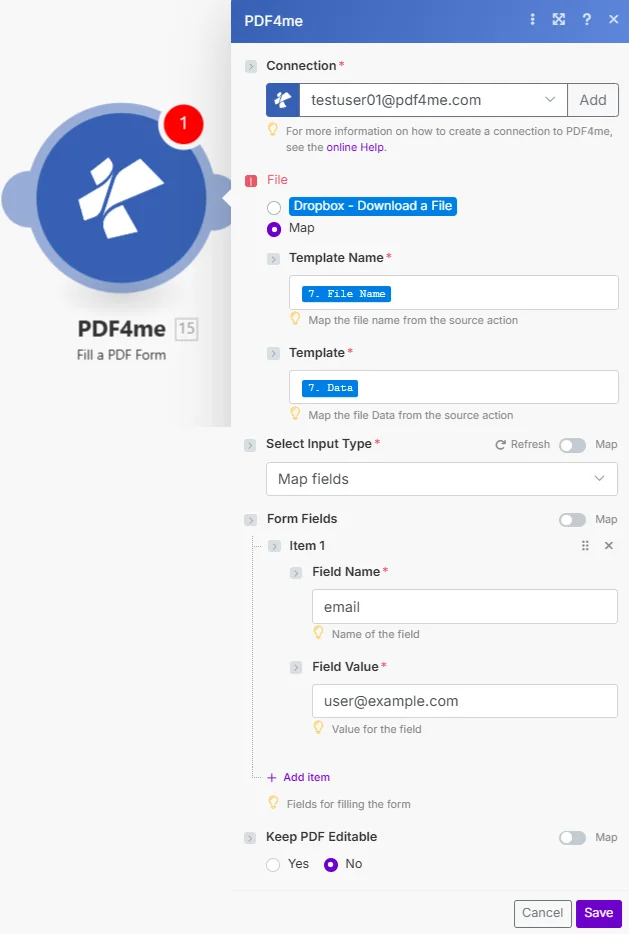Image resolution: width=629 pixels, height=934 pixels.
Task: Click the Field Value input user@example.com
Action: coord(465,702)
